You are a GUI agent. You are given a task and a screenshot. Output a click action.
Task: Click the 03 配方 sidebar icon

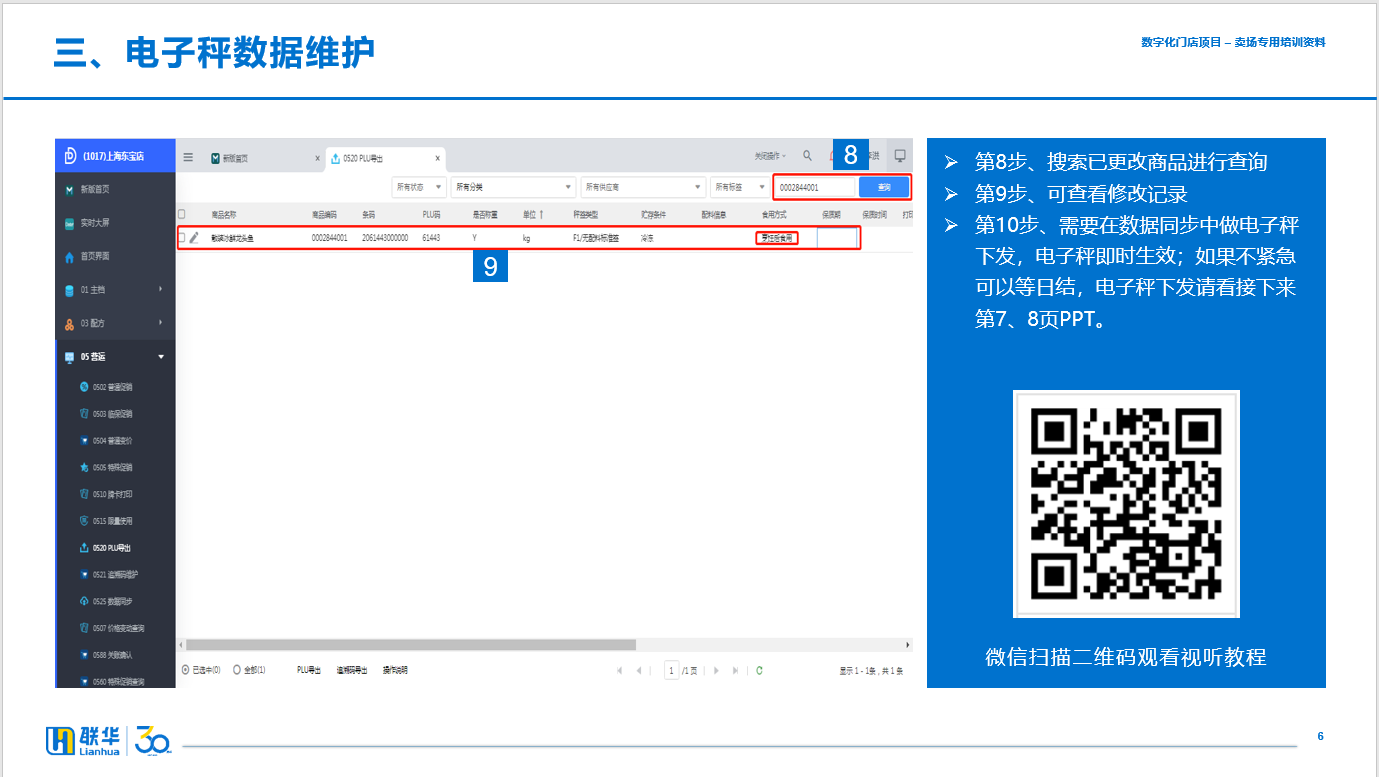[69, 324]
